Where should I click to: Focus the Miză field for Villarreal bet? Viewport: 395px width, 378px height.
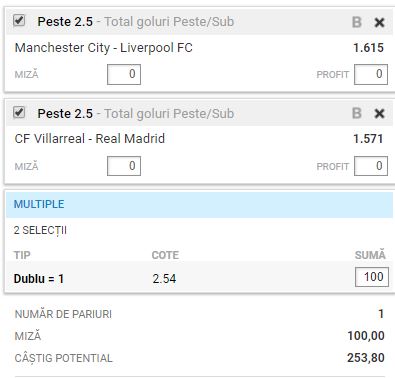124,166
